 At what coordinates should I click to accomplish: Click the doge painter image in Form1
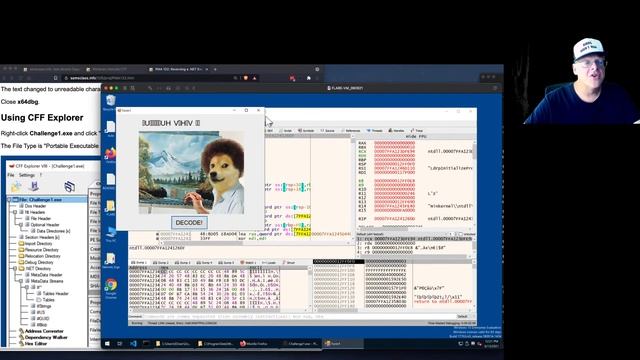[191, 173]
